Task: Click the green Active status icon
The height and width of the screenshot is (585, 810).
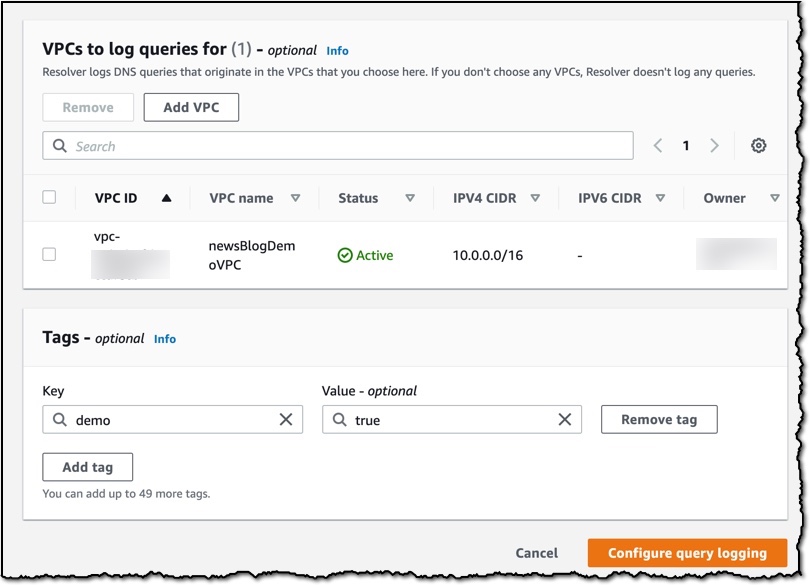Action: (345, 255)
